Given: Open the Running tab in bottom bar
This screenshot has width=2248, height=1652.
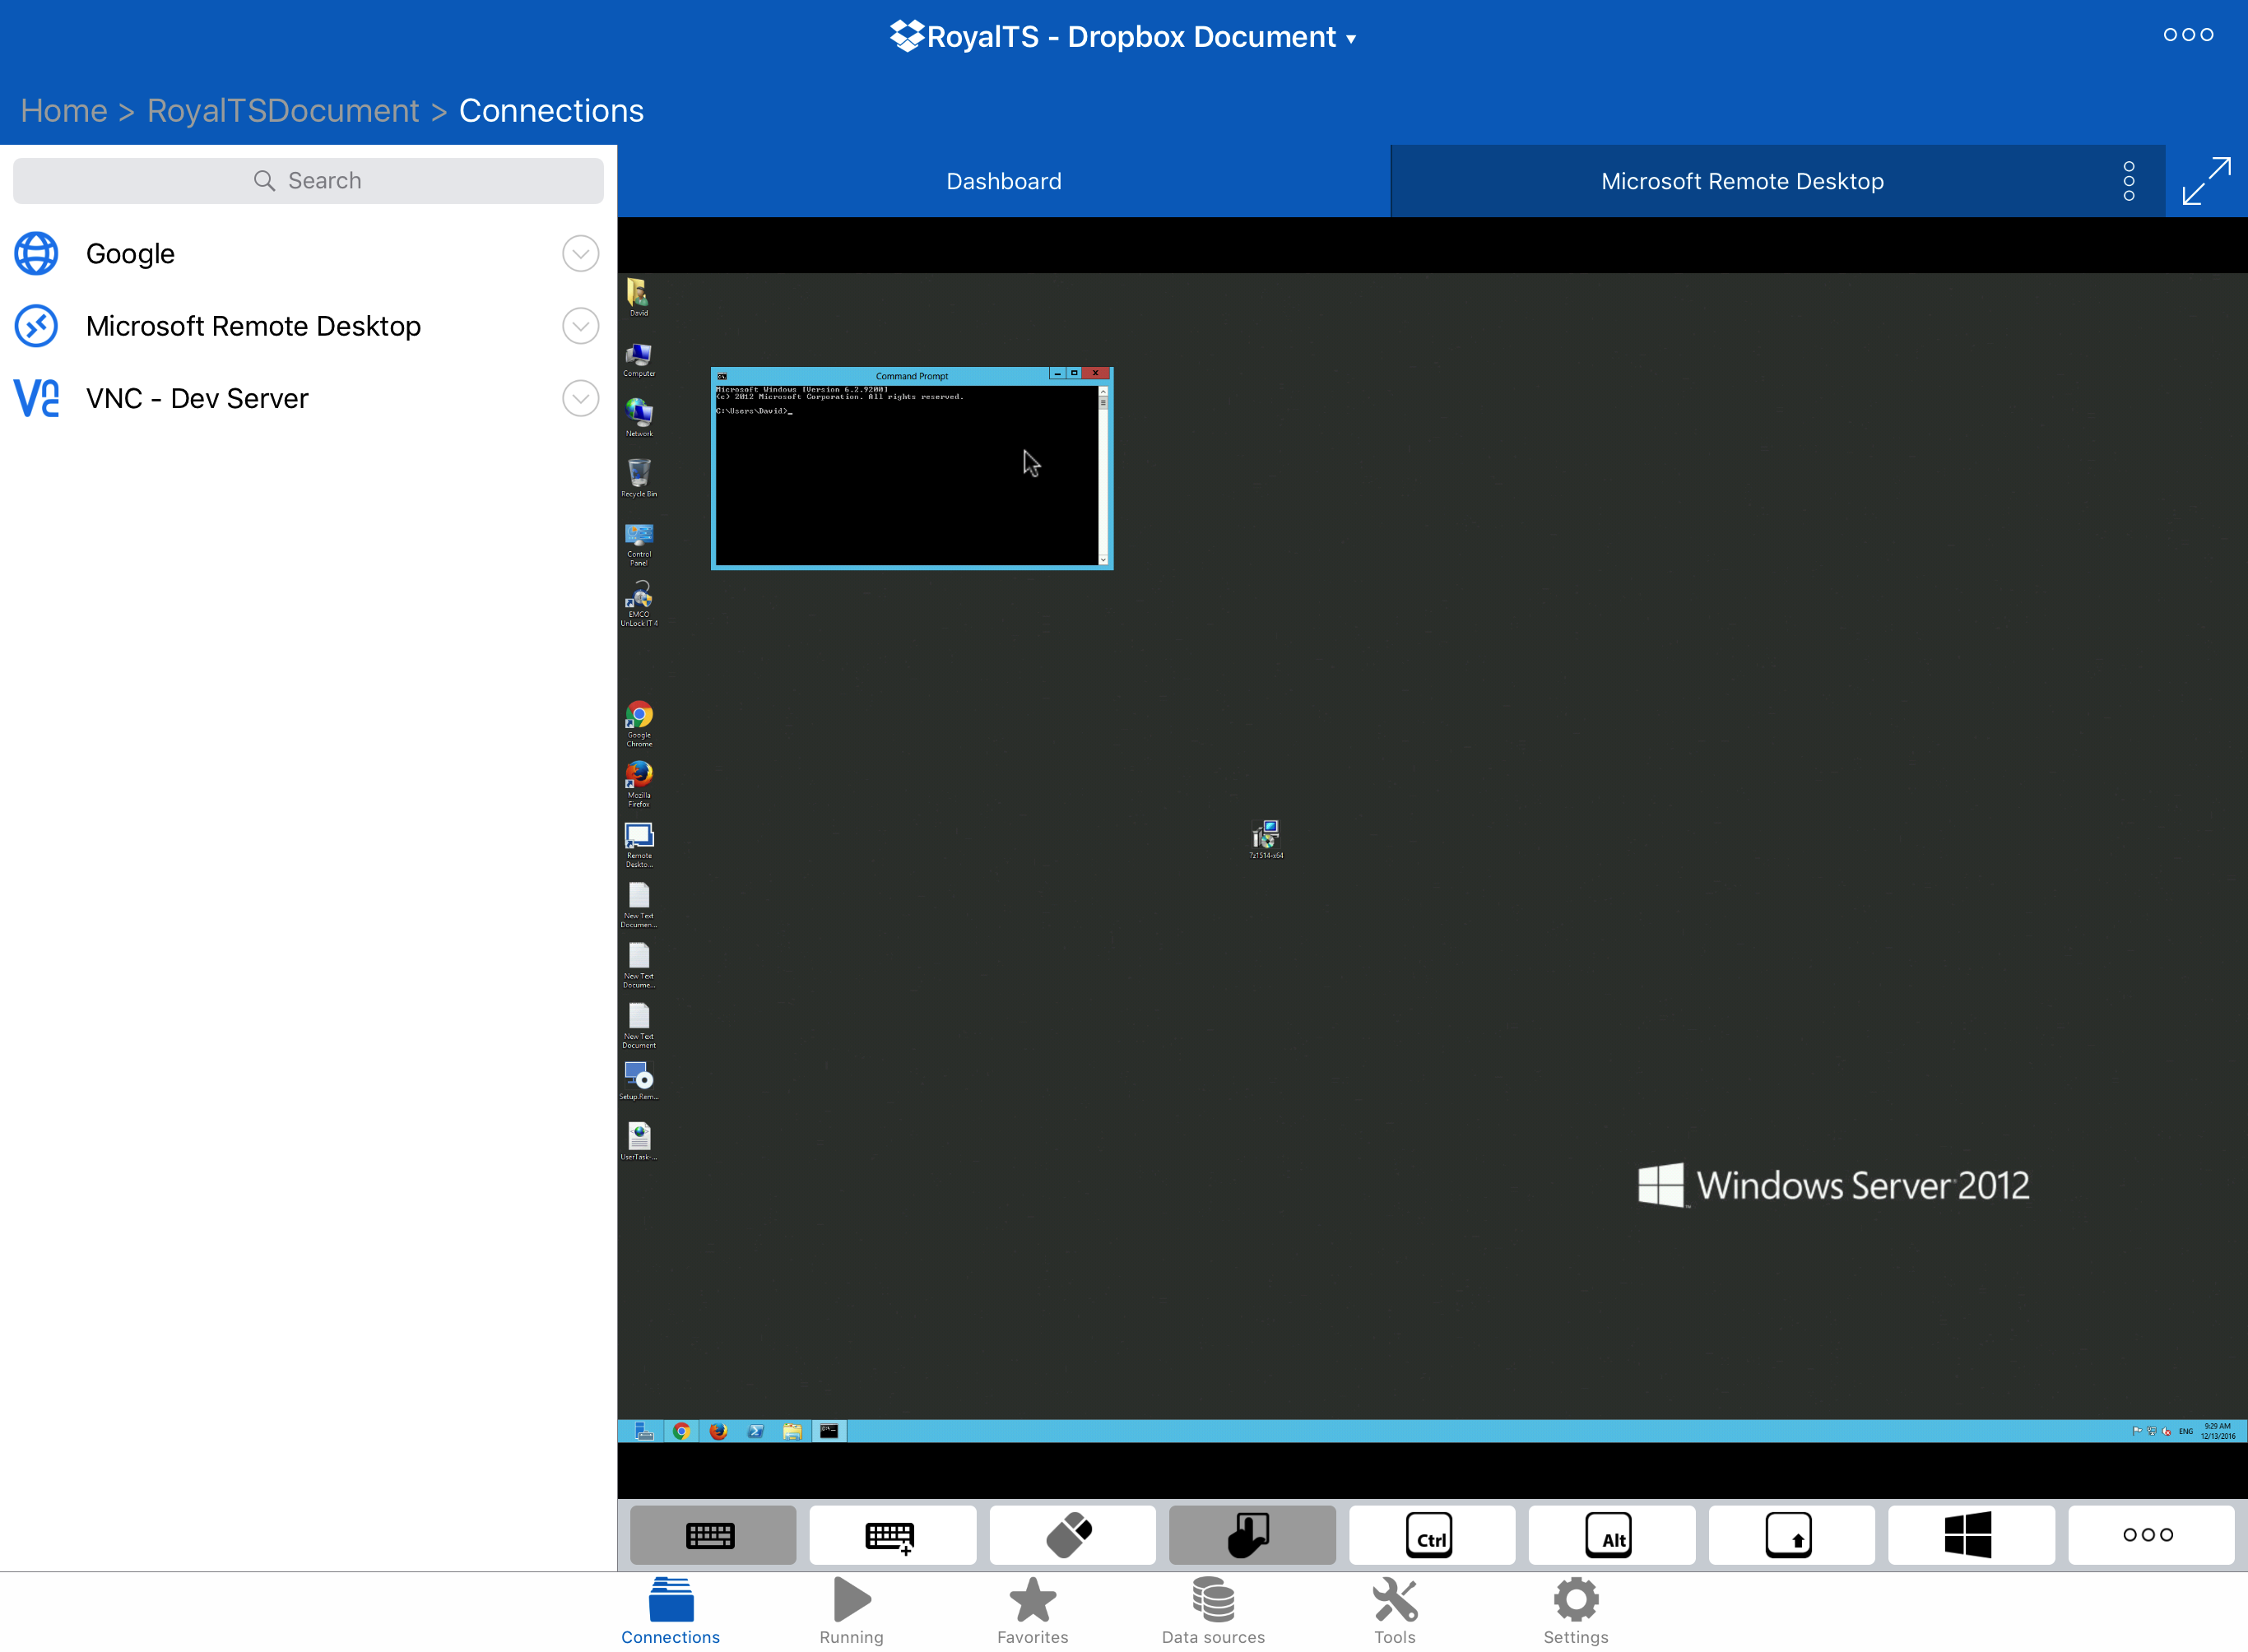Looking at the screenshot, I should tap(851, 1610).
